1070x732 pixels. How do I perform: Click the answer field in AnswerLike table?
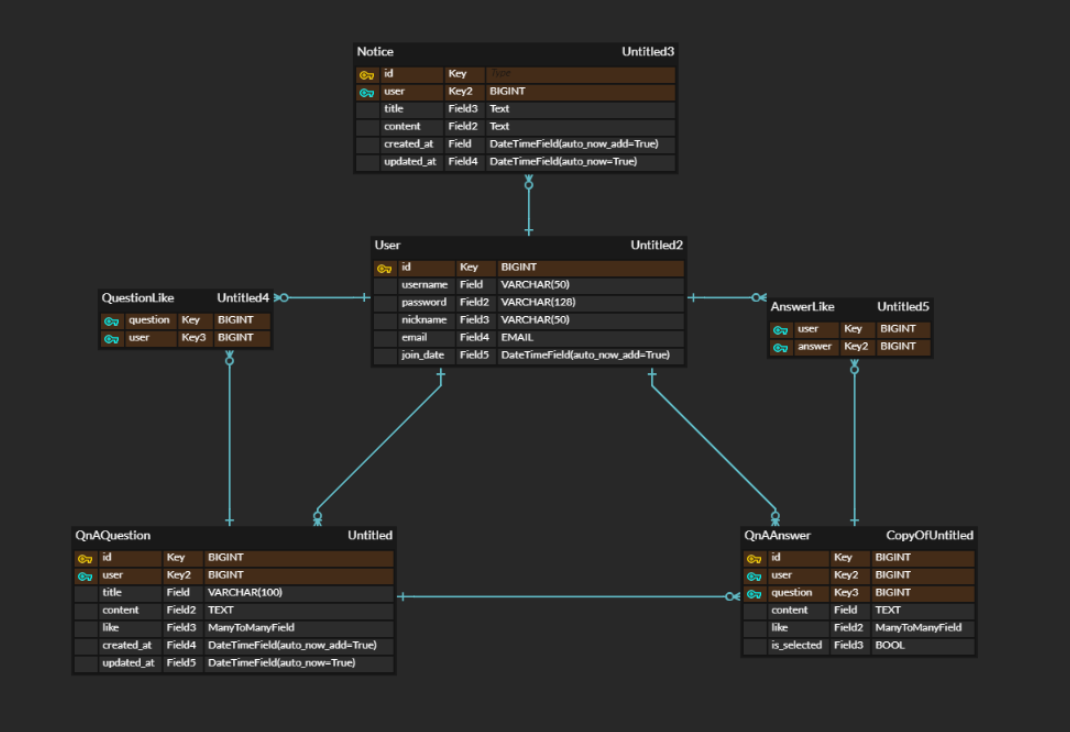(815, 347)
